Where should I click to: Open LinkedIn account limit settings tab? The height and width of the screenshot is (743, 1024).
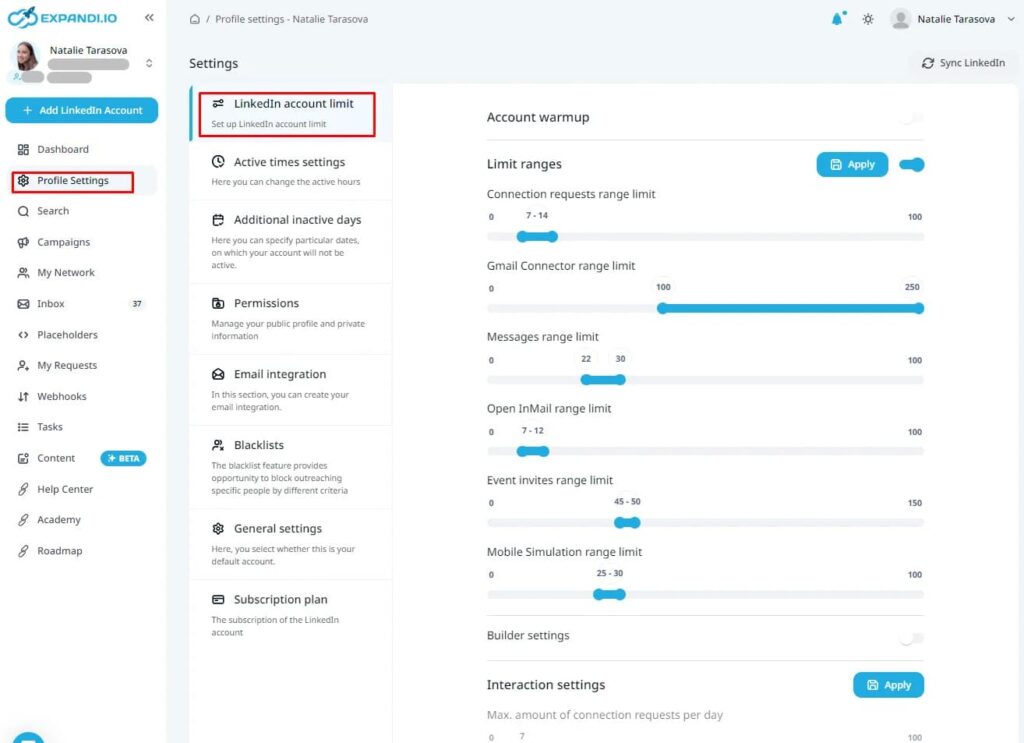point(291,112)
